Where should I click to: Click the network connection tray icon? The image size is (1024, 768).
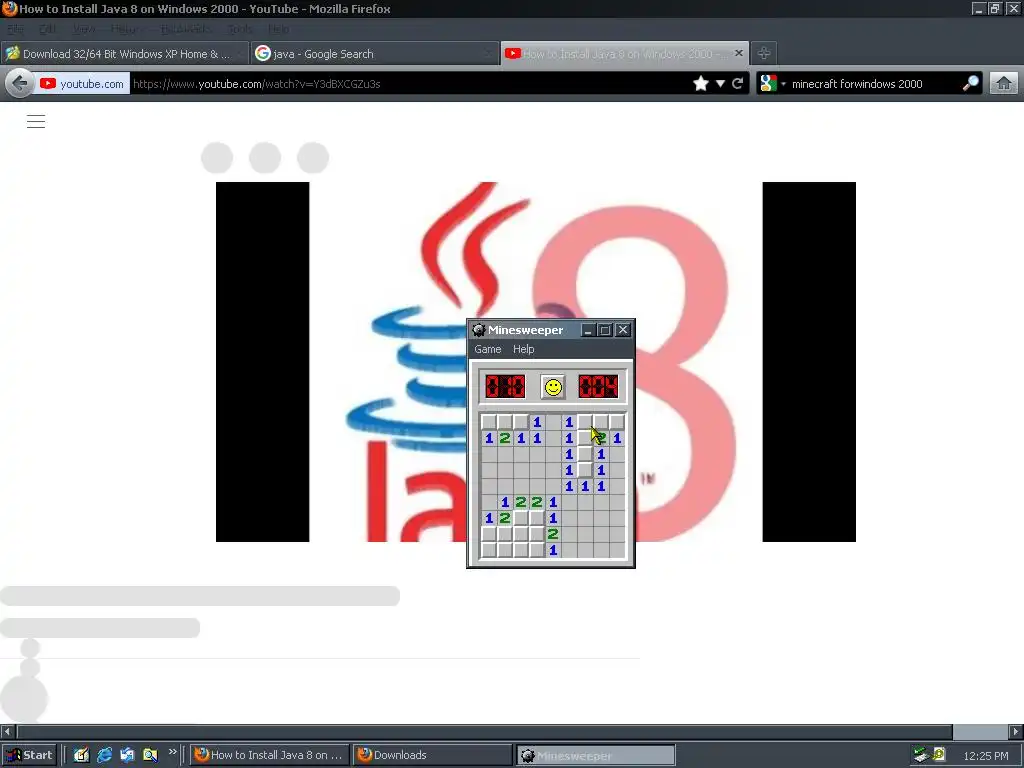[x=921, y=755]
